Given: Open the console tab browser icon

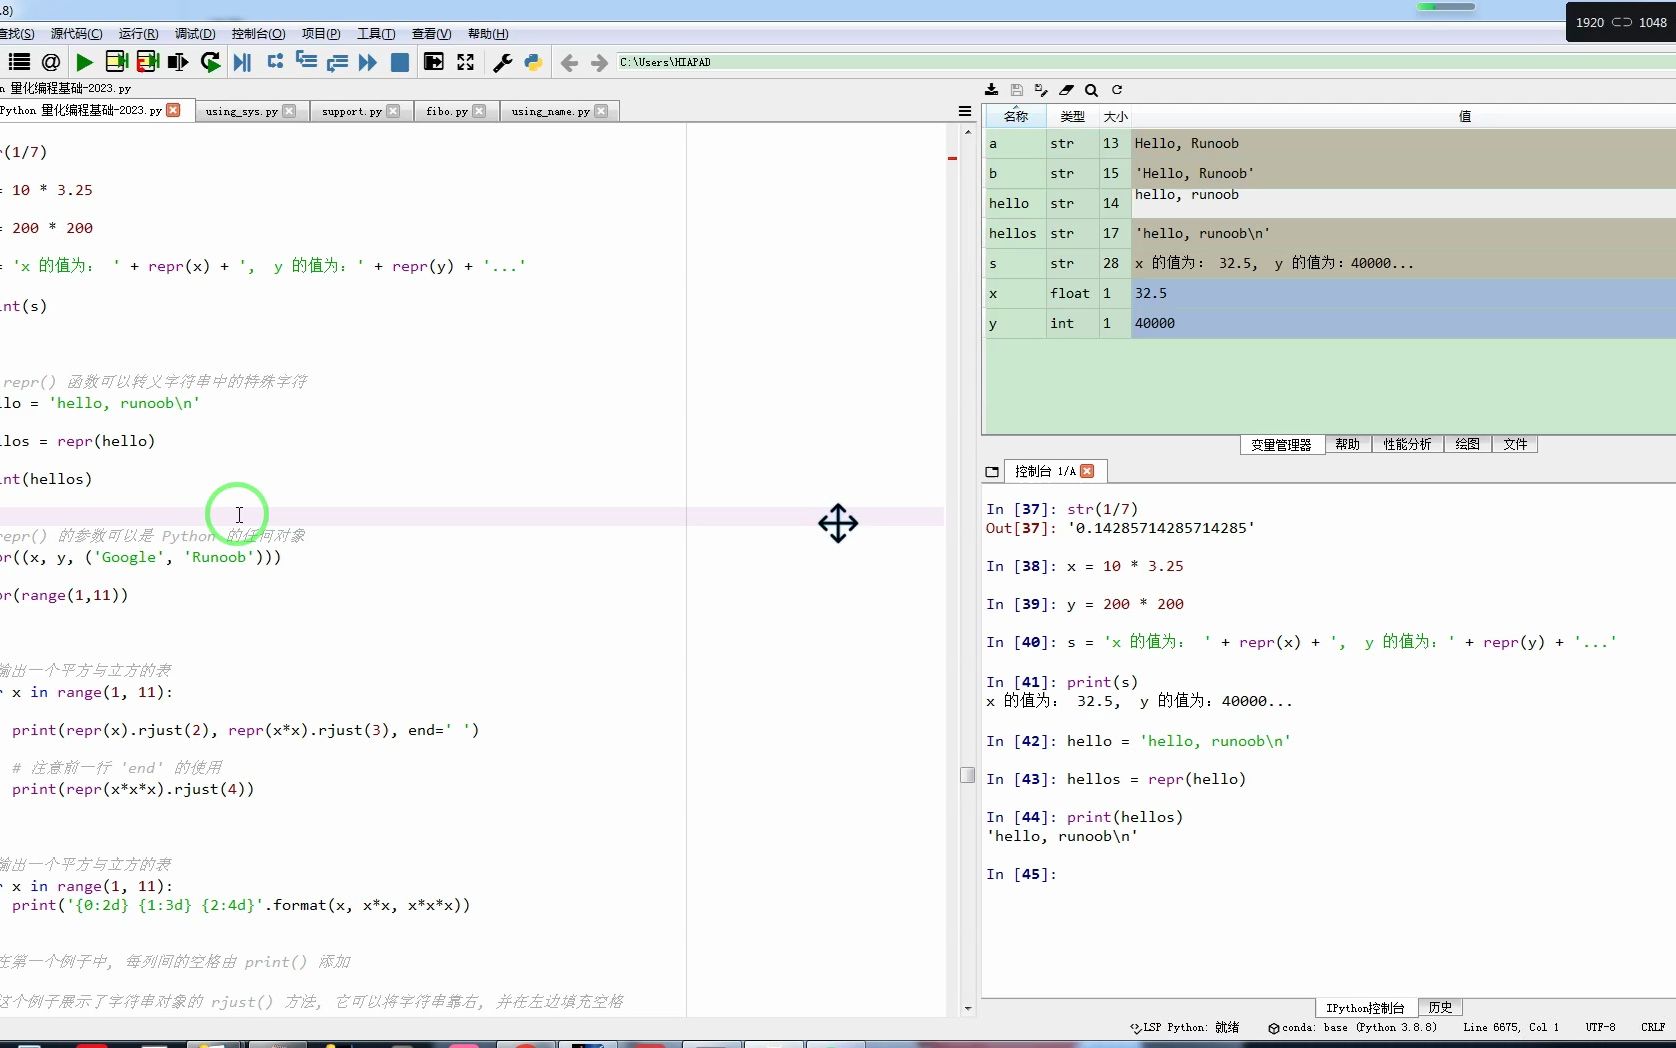Looking at the screenshot, I should (992, 472).
